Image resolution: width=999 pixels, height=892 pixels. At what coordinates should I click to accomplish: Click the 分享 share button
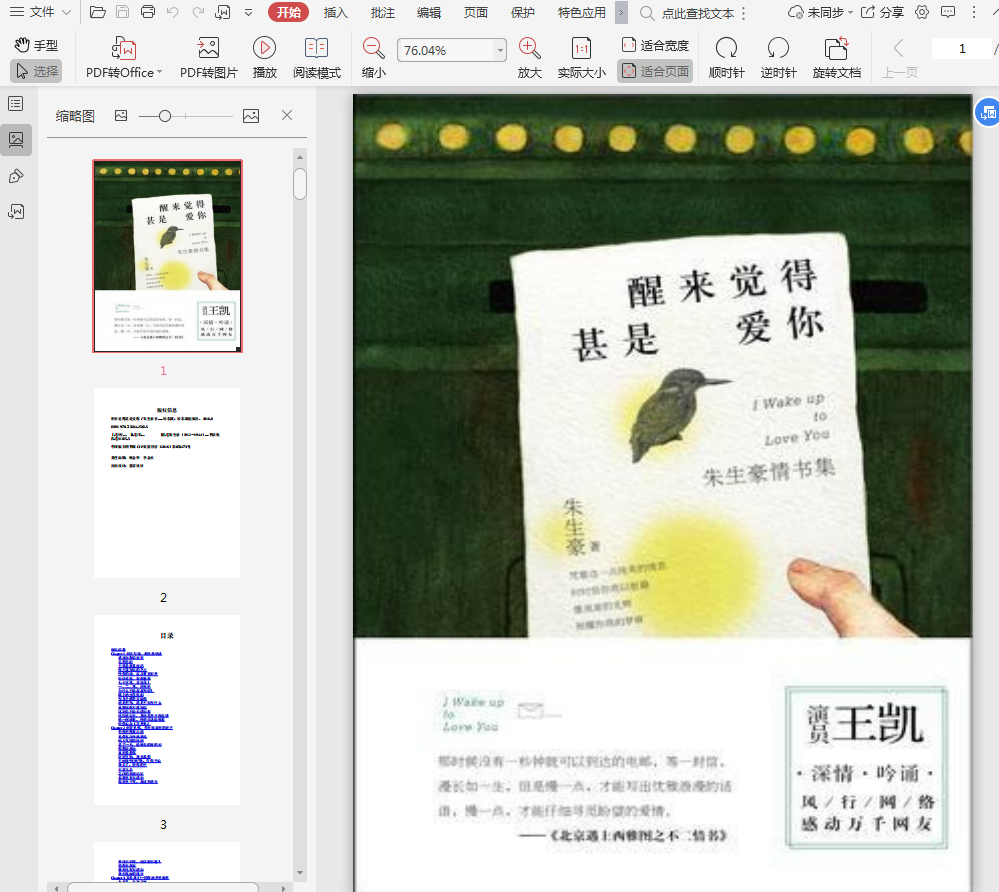[x=882, y=12]
